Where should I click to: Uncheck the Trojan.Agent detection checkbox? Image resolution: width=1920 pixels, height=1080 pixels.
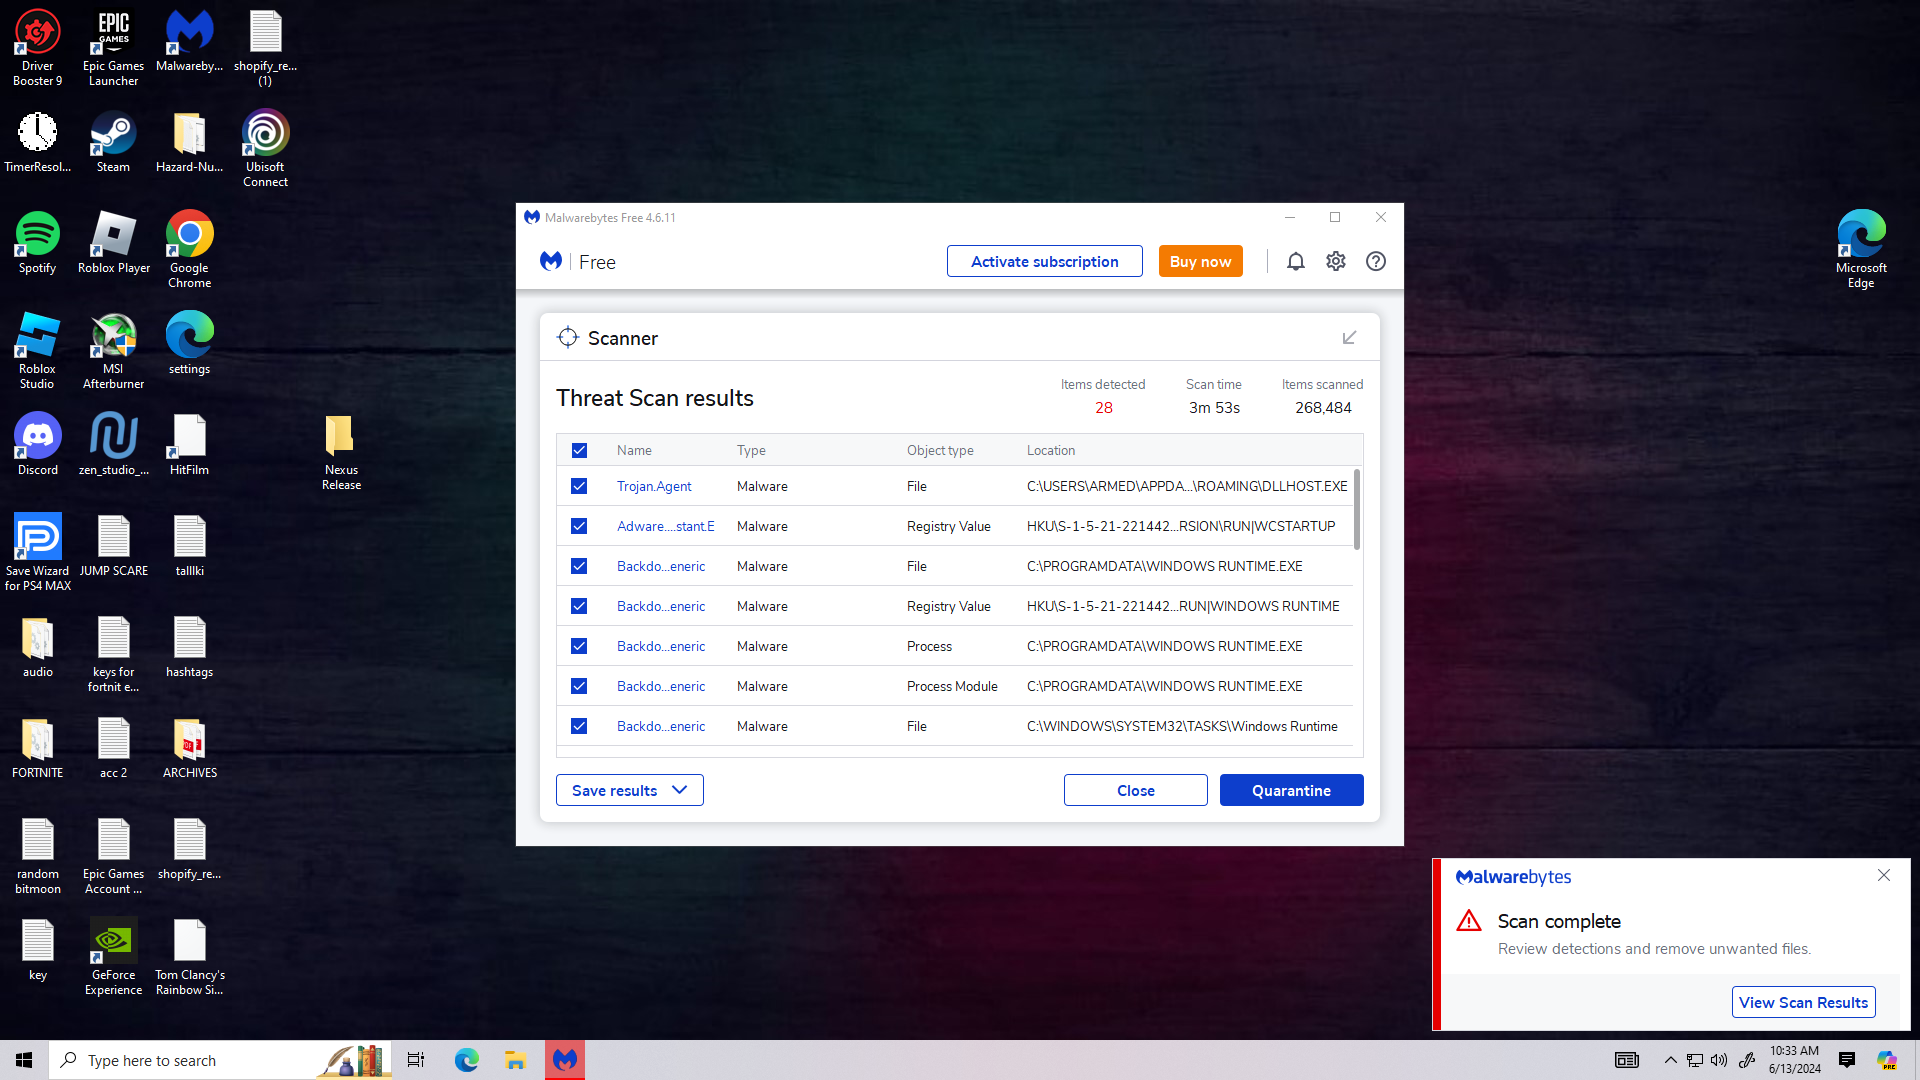tap(579, 486)
